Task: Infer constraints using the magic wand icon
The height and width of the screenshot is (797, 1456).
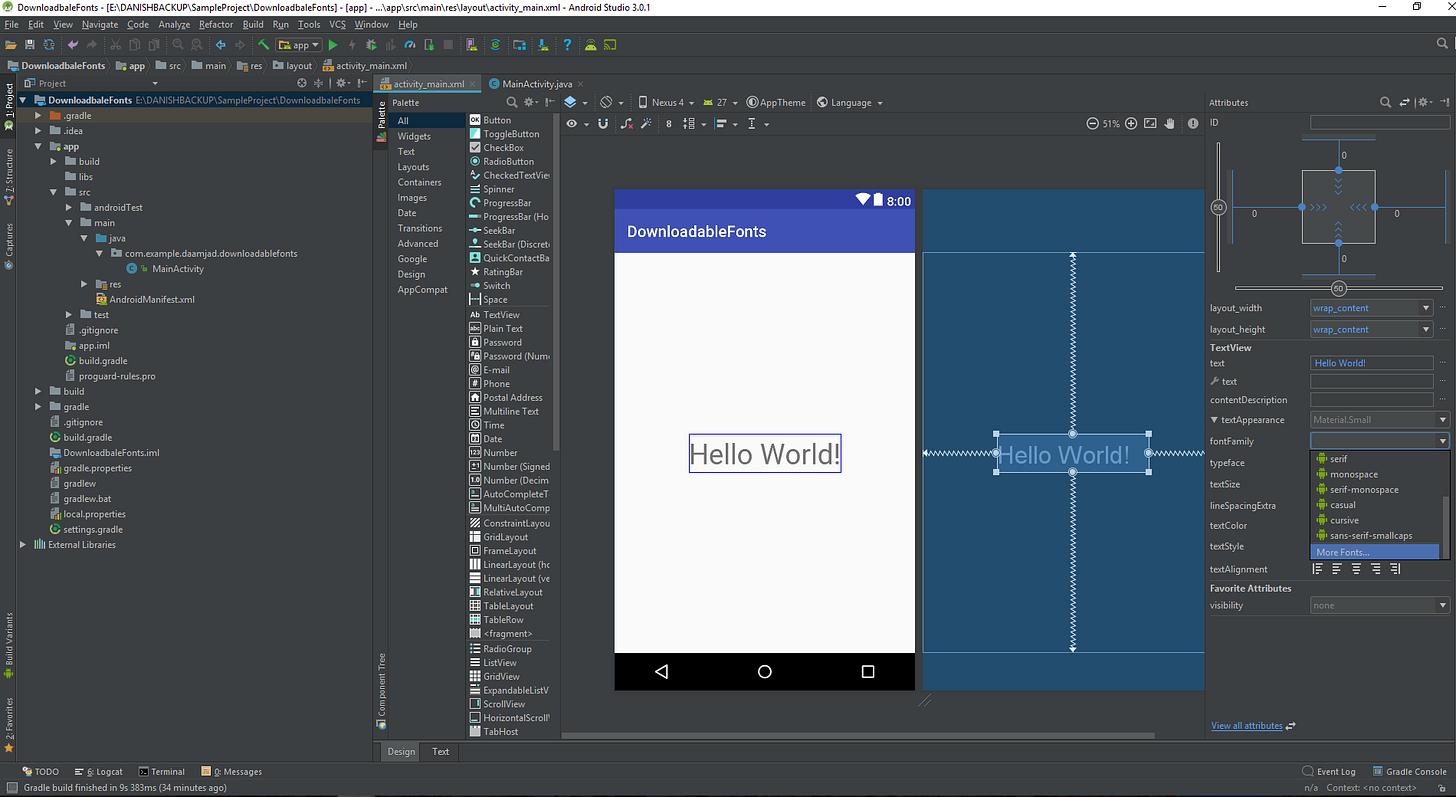Action: pyautogui.click(x=648, y=123)
